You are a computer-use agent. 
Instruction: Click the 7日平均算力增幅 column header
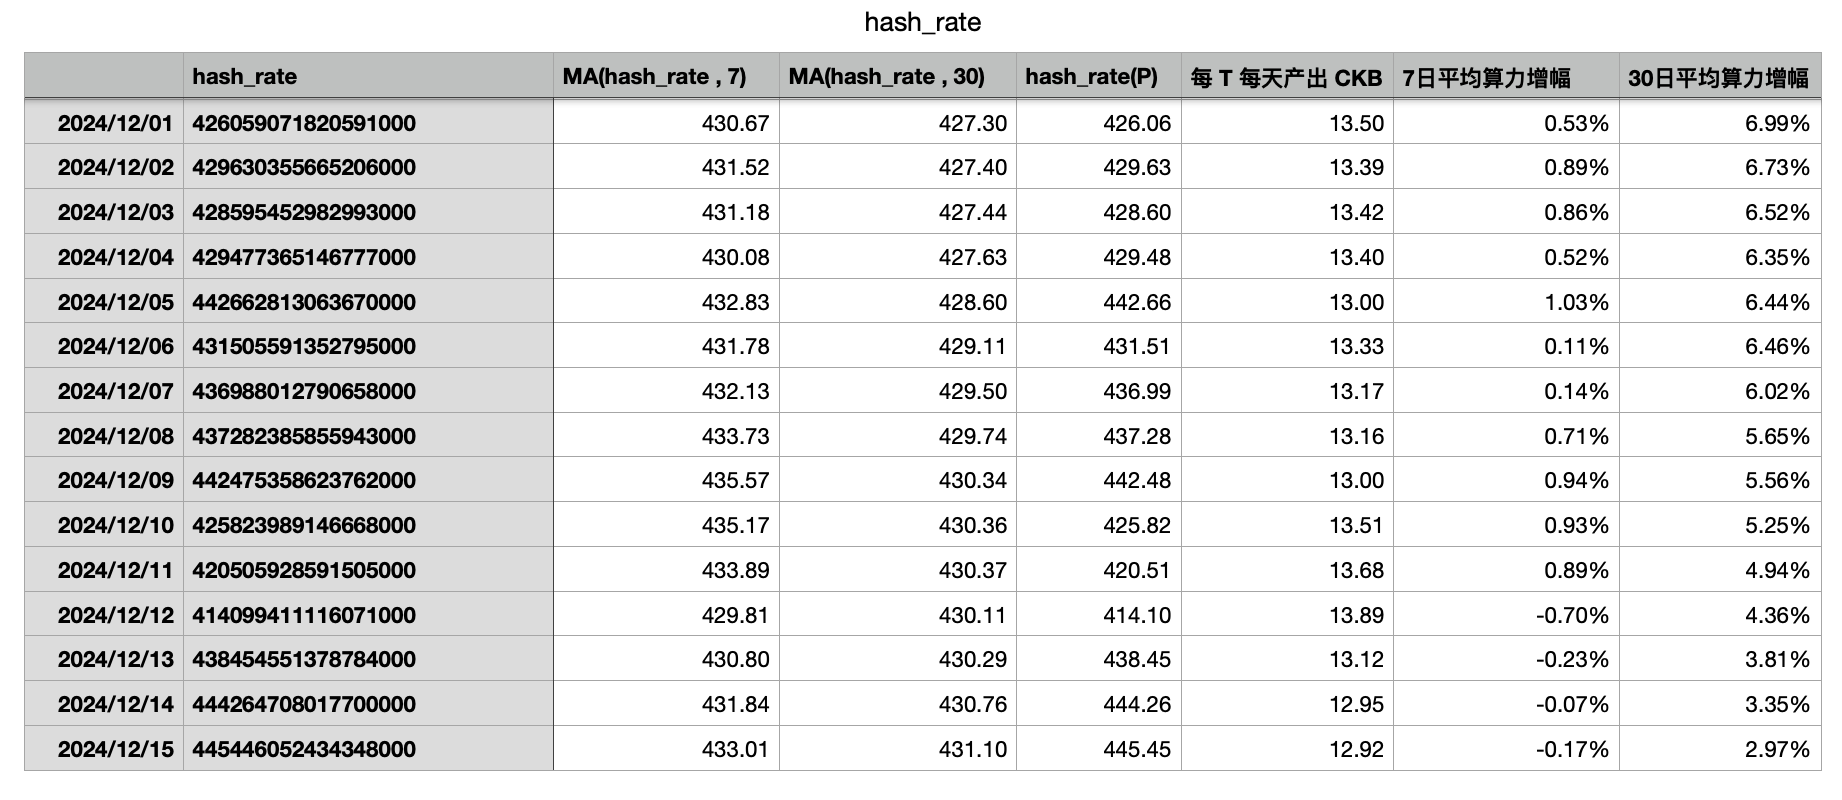pyautogui.click(x=1486, y=77)
